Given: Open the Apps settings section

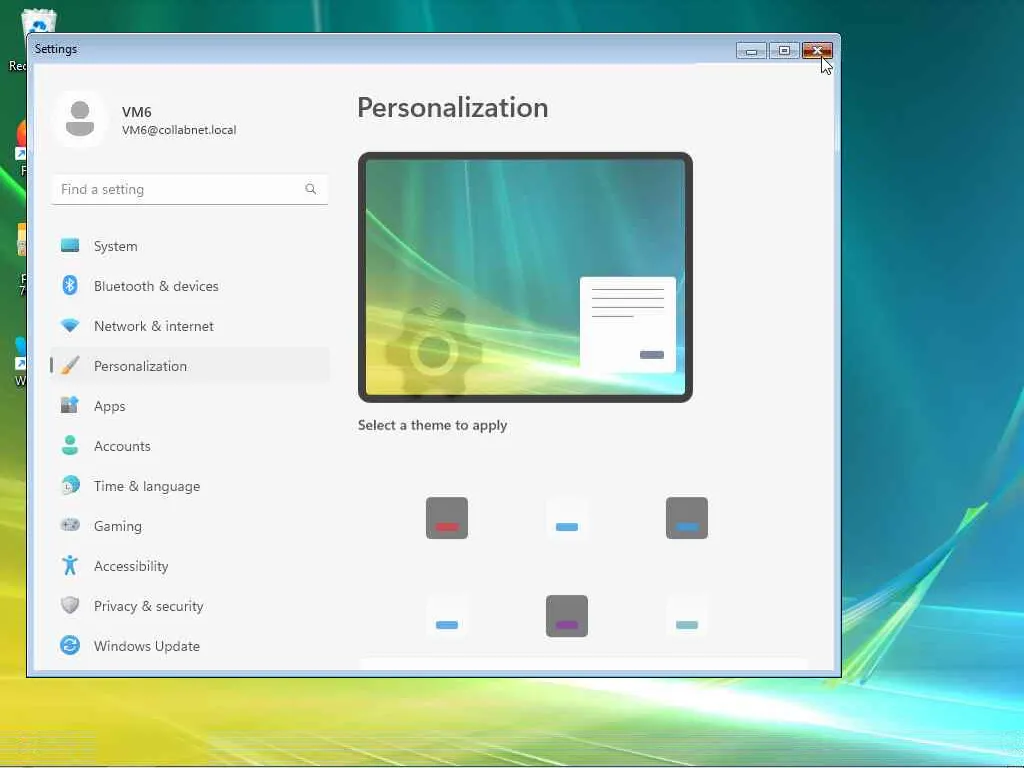Looking at the screenshot, I should coord(189,406).
